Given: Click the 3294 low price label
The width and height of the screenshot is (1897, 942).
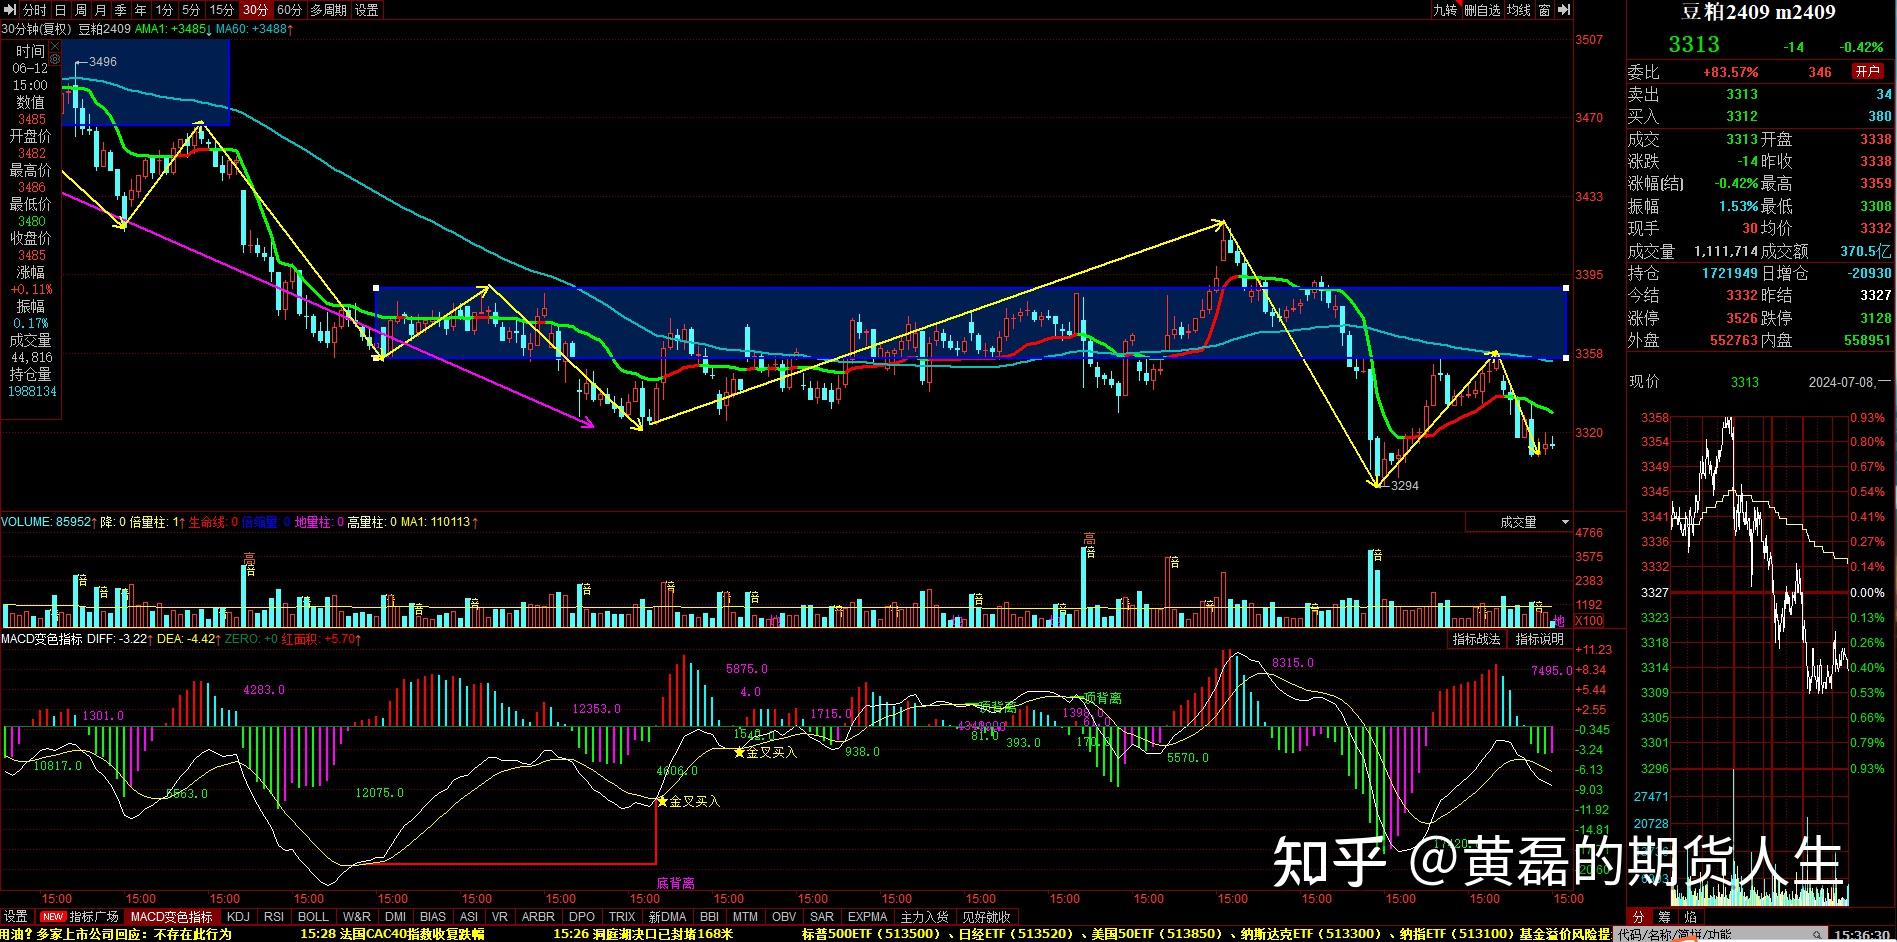Looking at the screenshot, I should click(1405, 486).
